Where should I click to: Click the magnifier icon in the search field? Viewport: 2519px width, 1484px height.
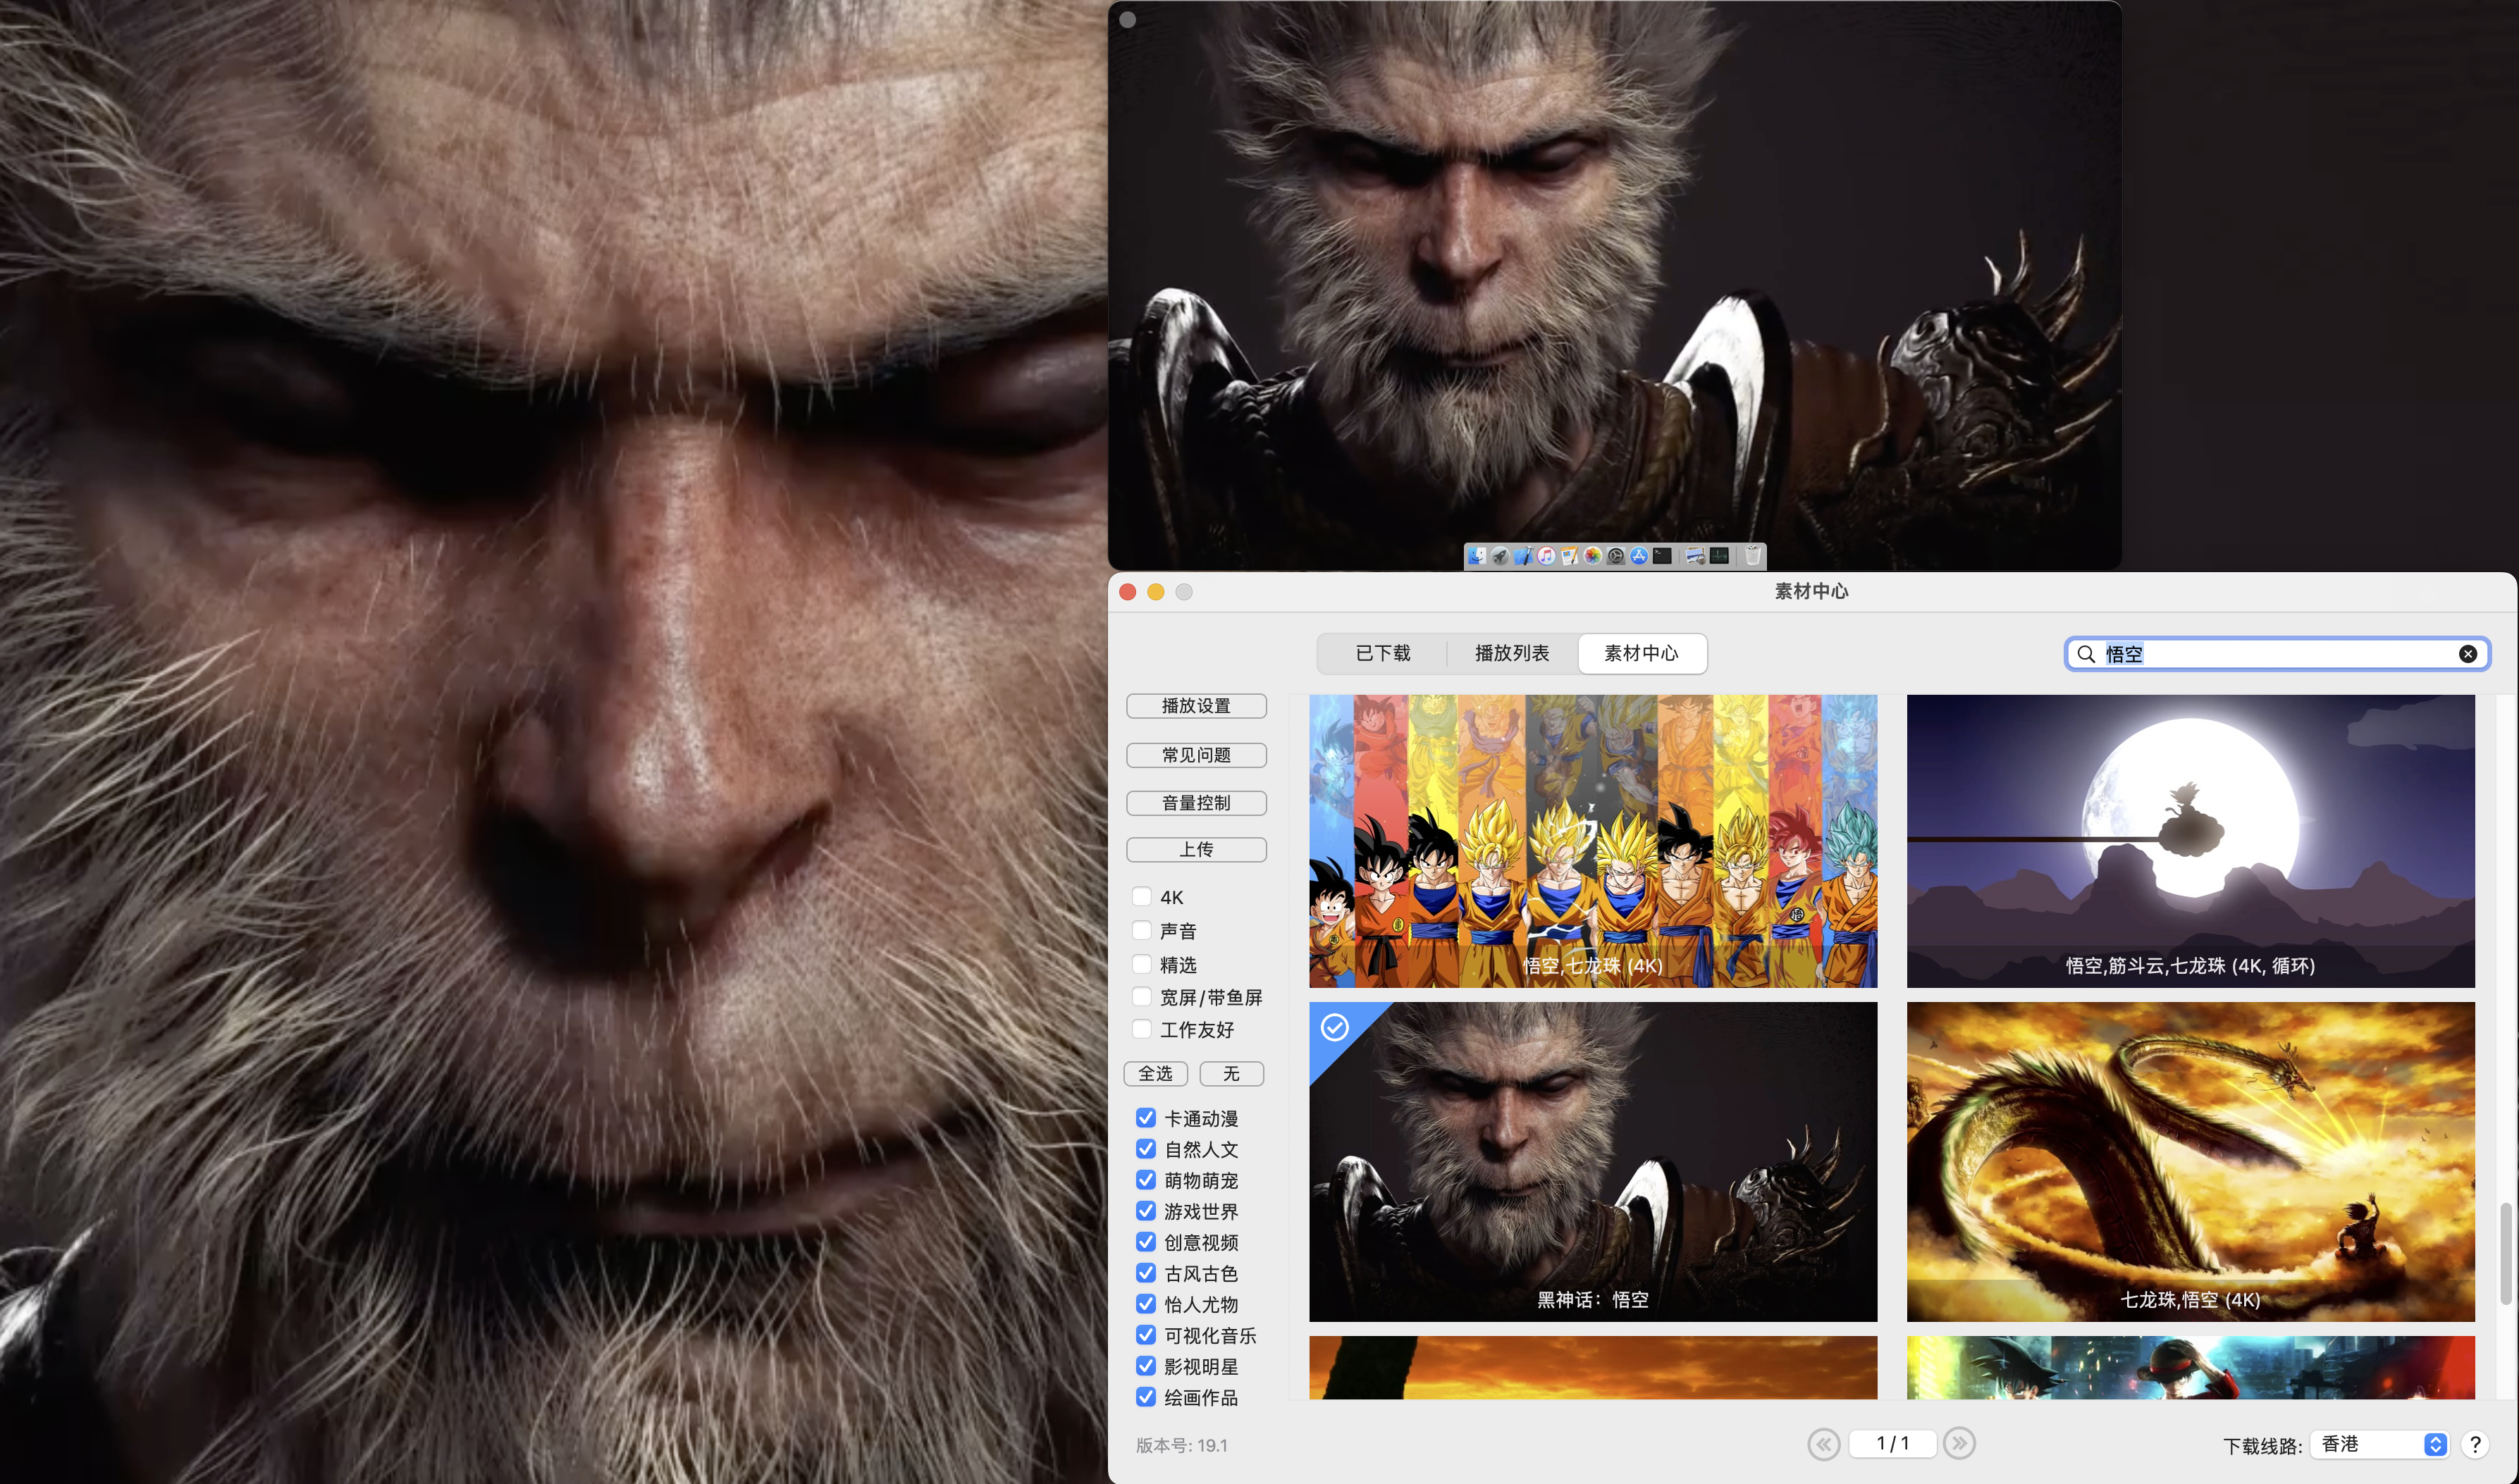click(x=2086, y=654)
